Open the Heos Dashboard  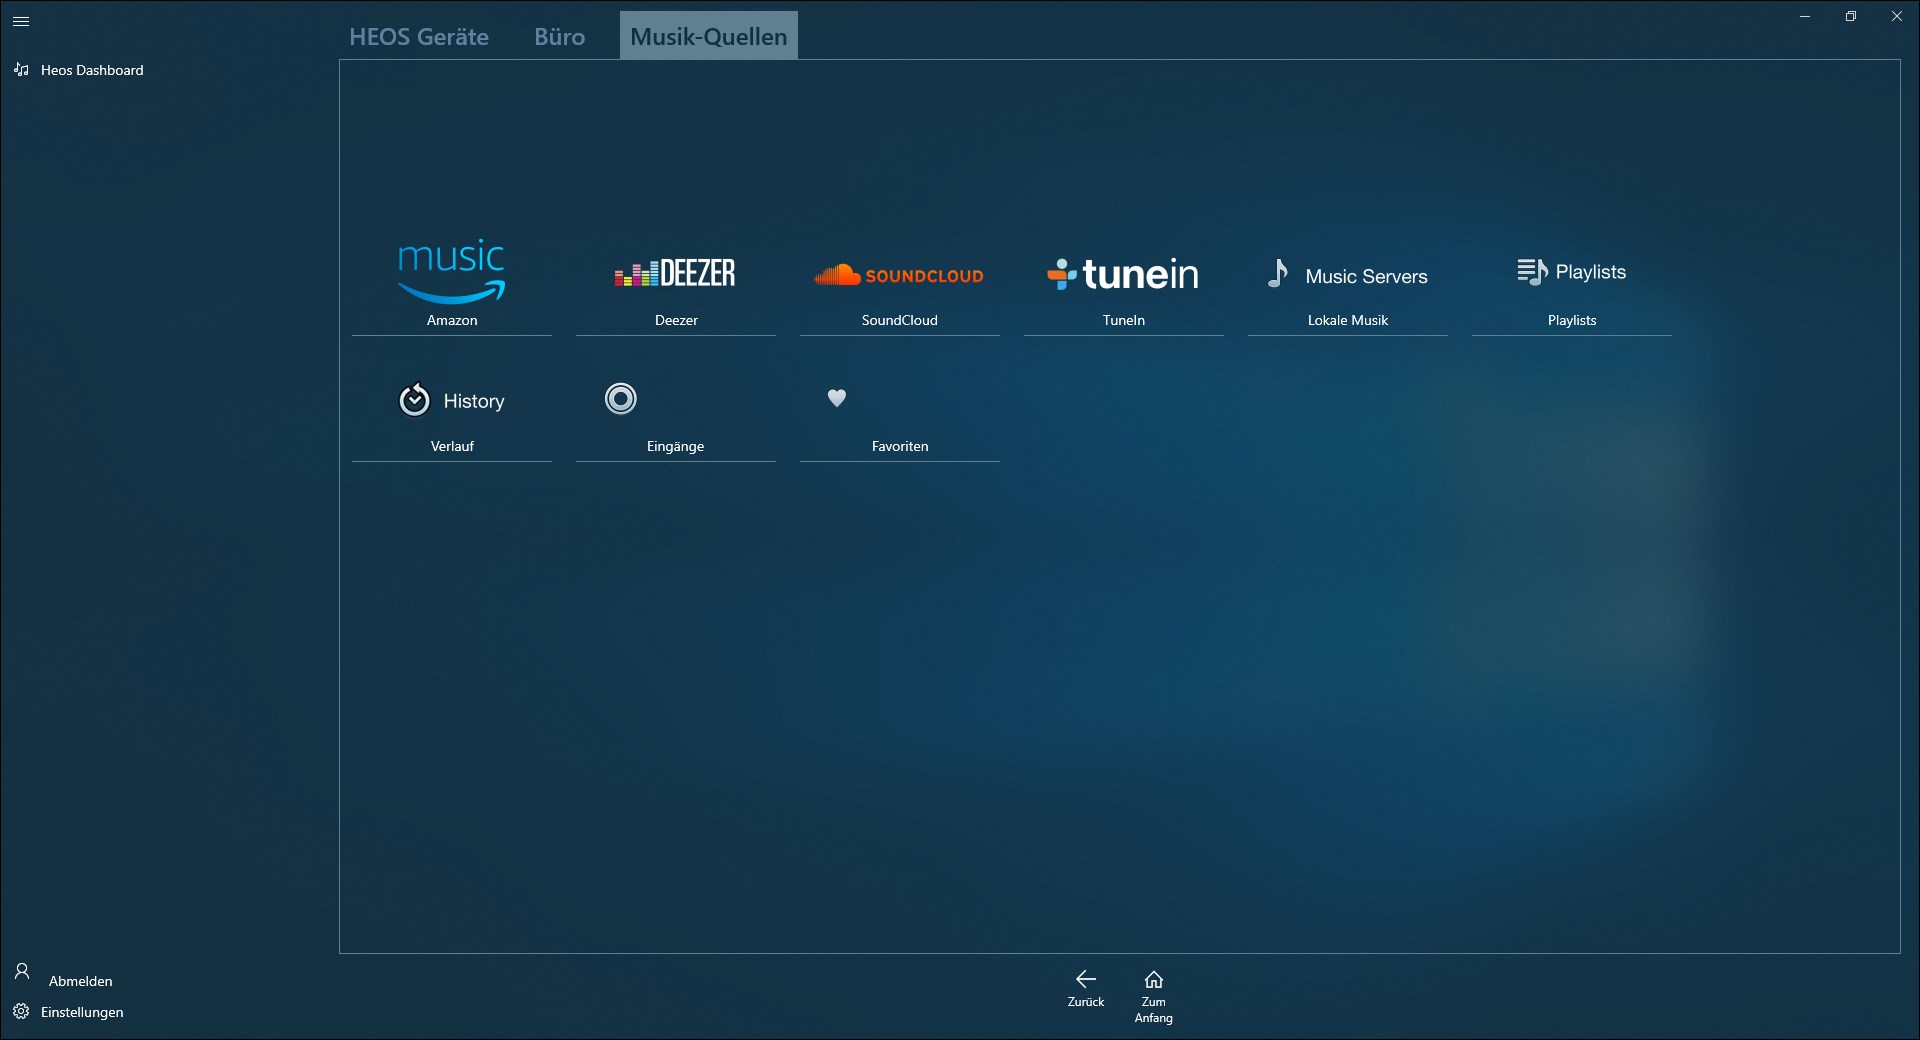90,70
